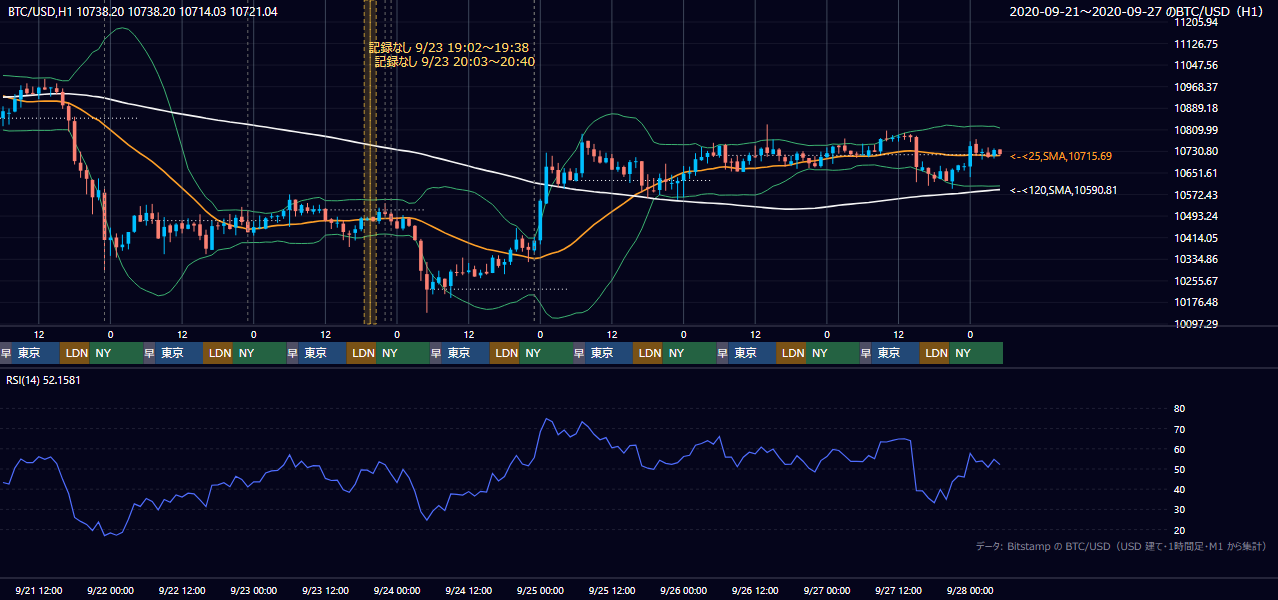Click the 2020-09-21～2020-09-27 chart title

click(x=1138, y=11)
